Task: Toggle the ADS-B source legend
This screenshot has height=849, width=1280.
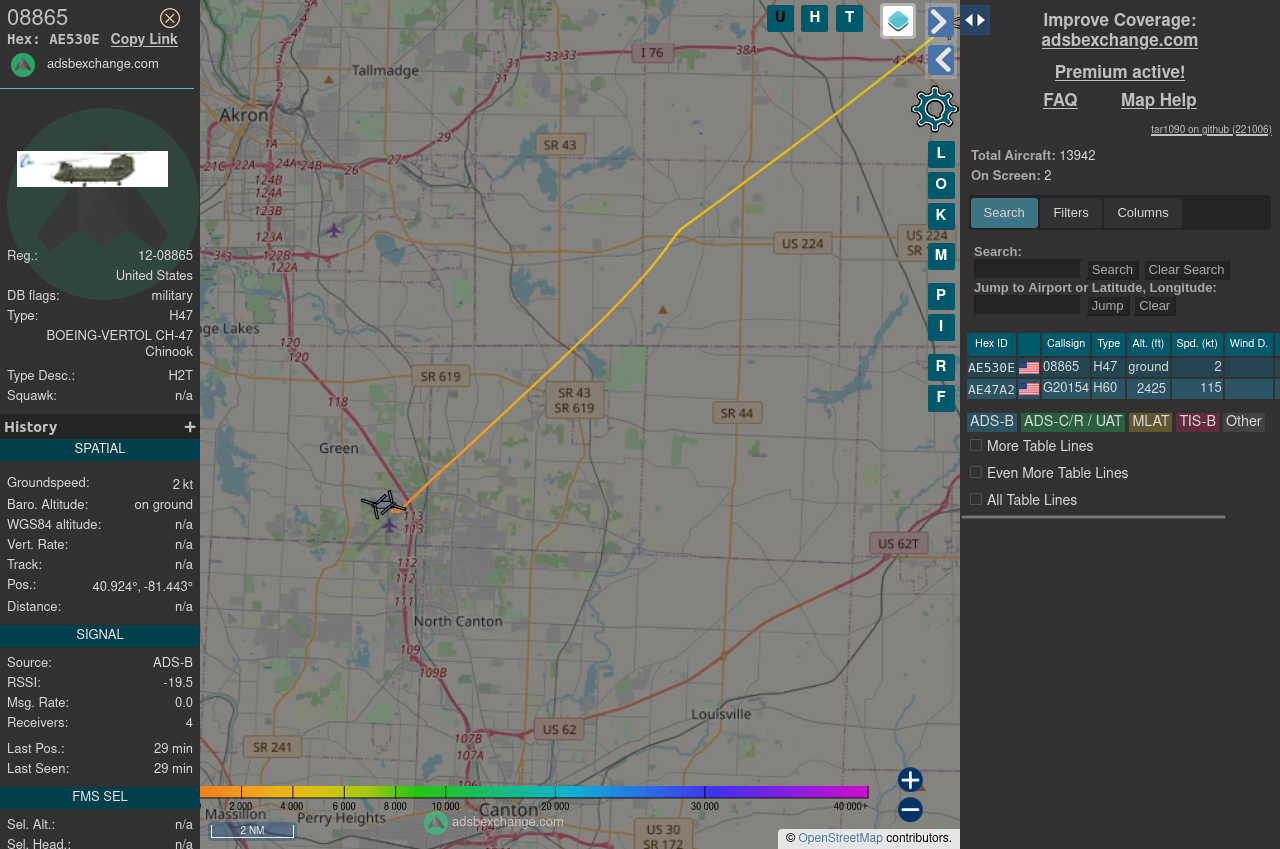Action: point(992,422)
